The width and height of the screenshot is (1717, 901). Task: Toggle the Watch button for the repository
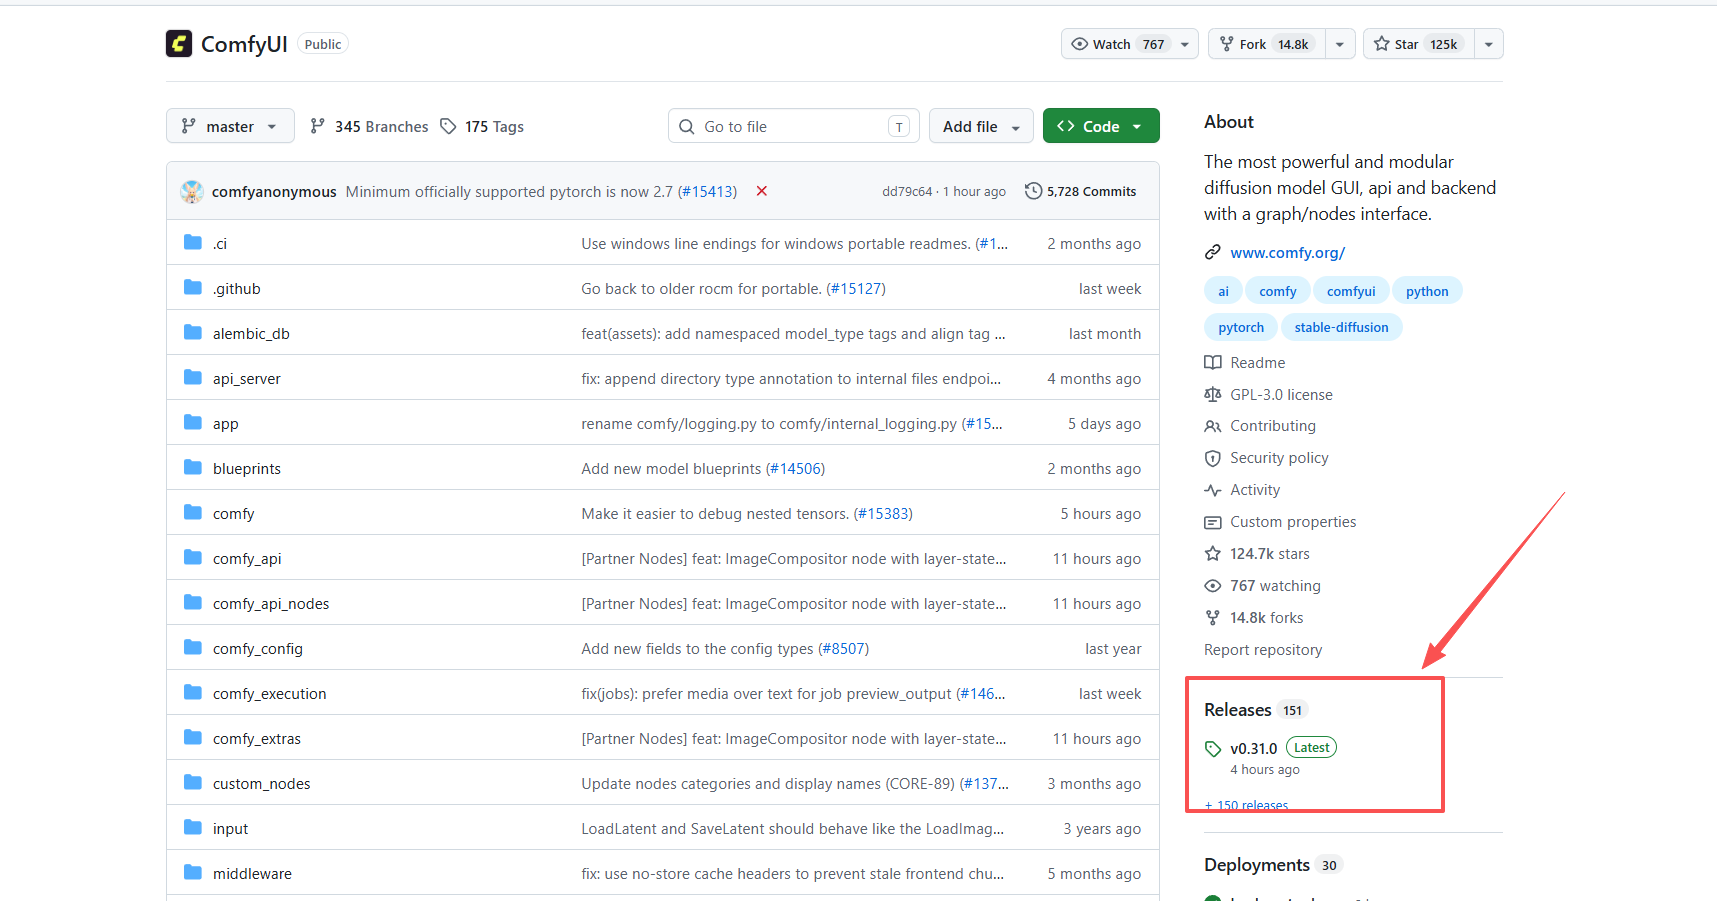(1117, 44)
